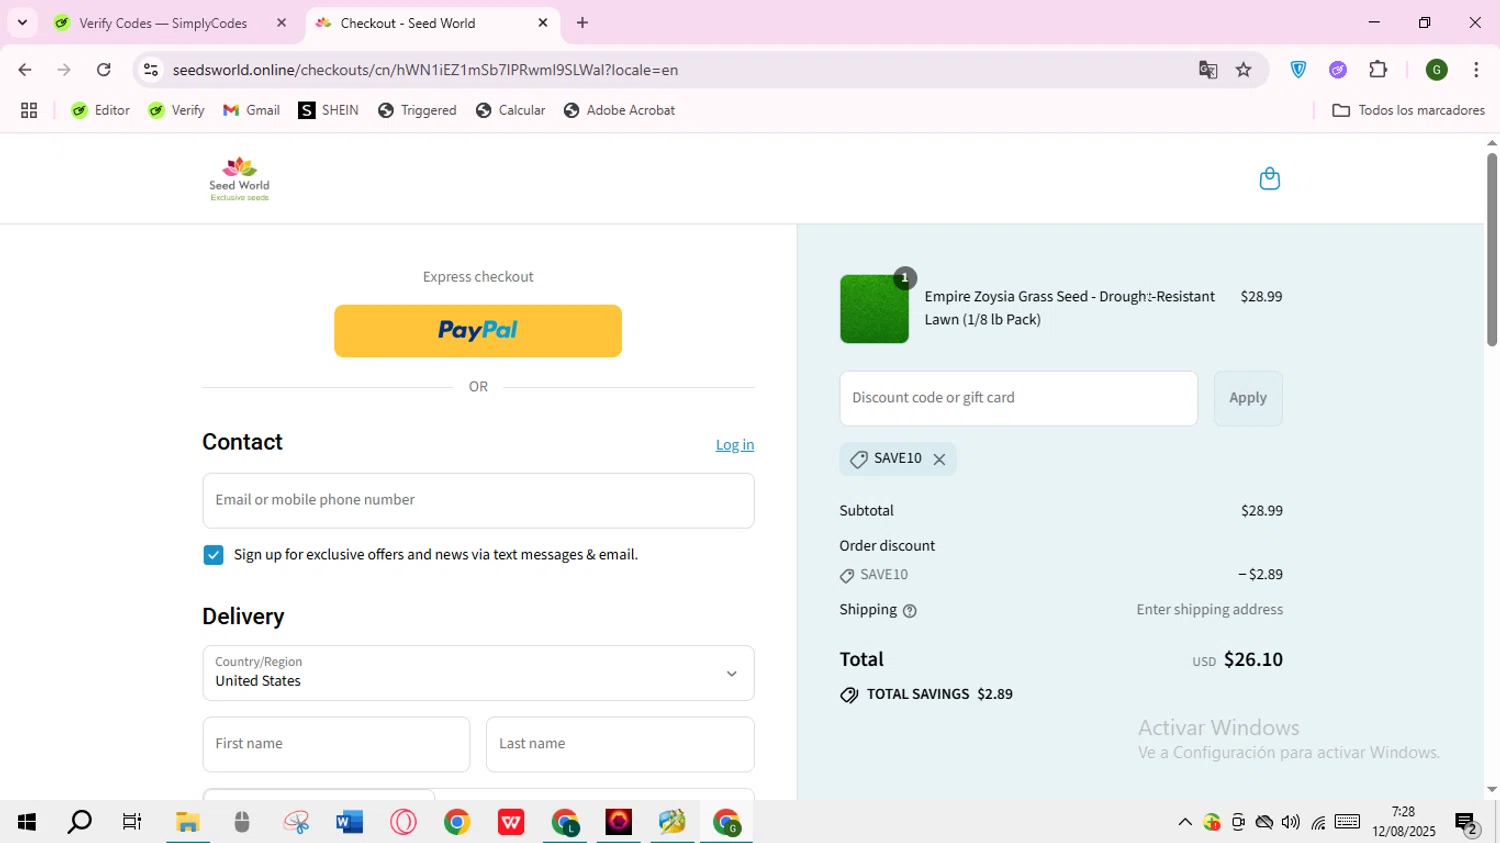
Task: Pay with the PayPal express button
Action: [478, 331]
